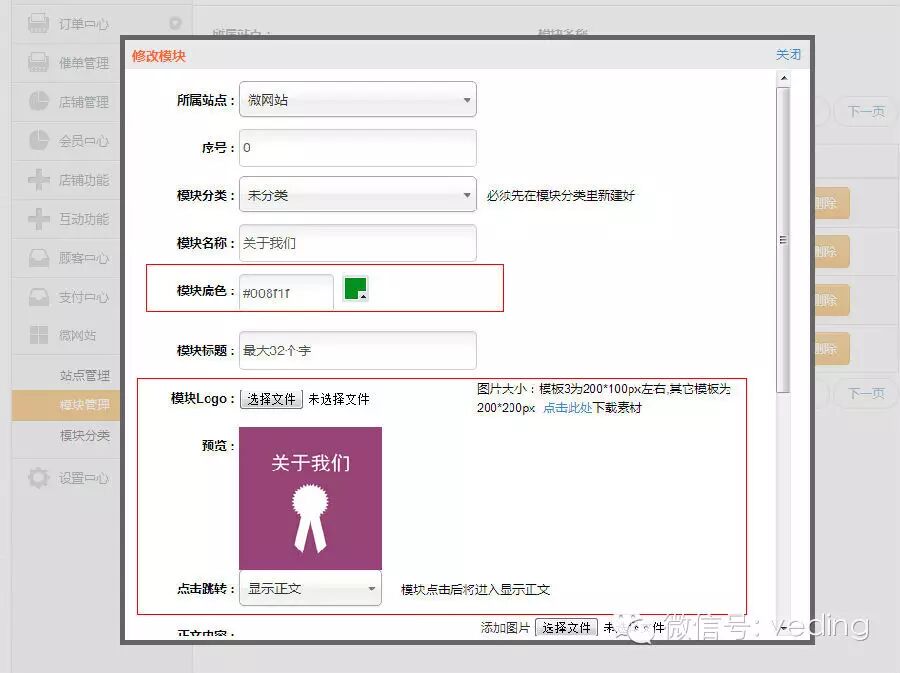Screen dimensions: 900x673
Task: Click 选择文件 button next to 添加图片
Action: 566,628
